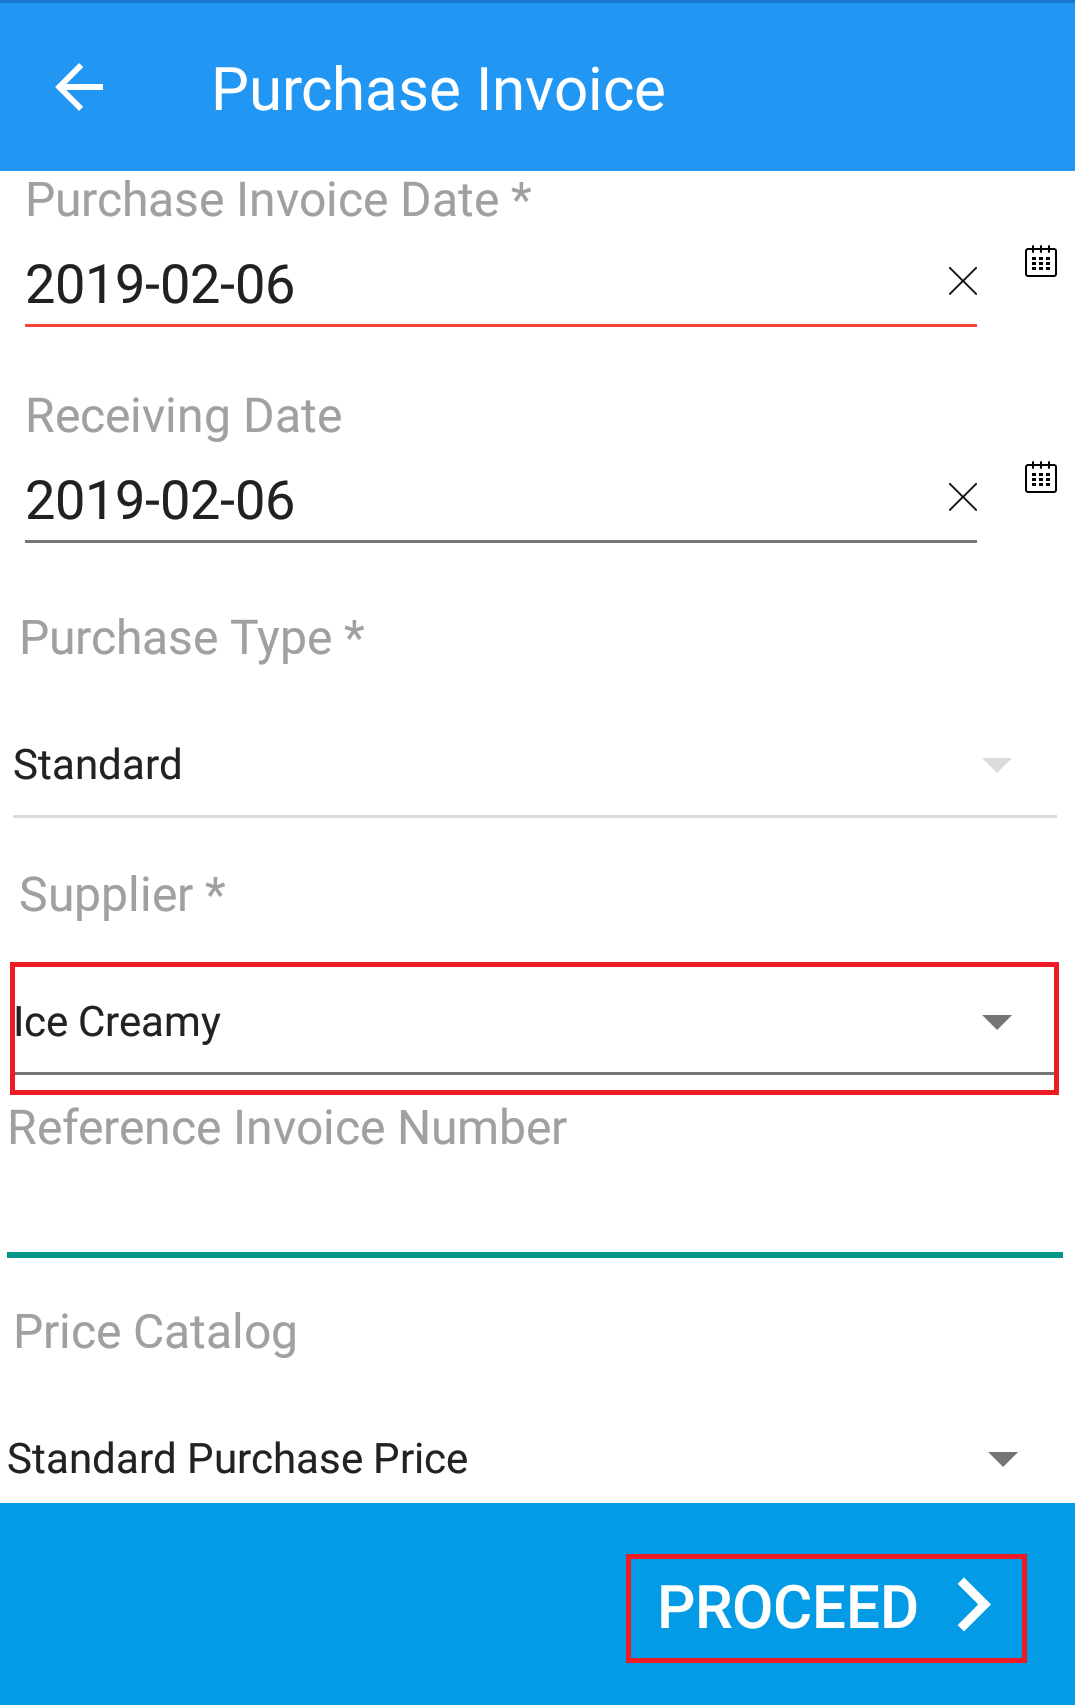Focus the Receiving Date text field
This screenshot has width=1075, height=1705.
click(x=500, y=501)
